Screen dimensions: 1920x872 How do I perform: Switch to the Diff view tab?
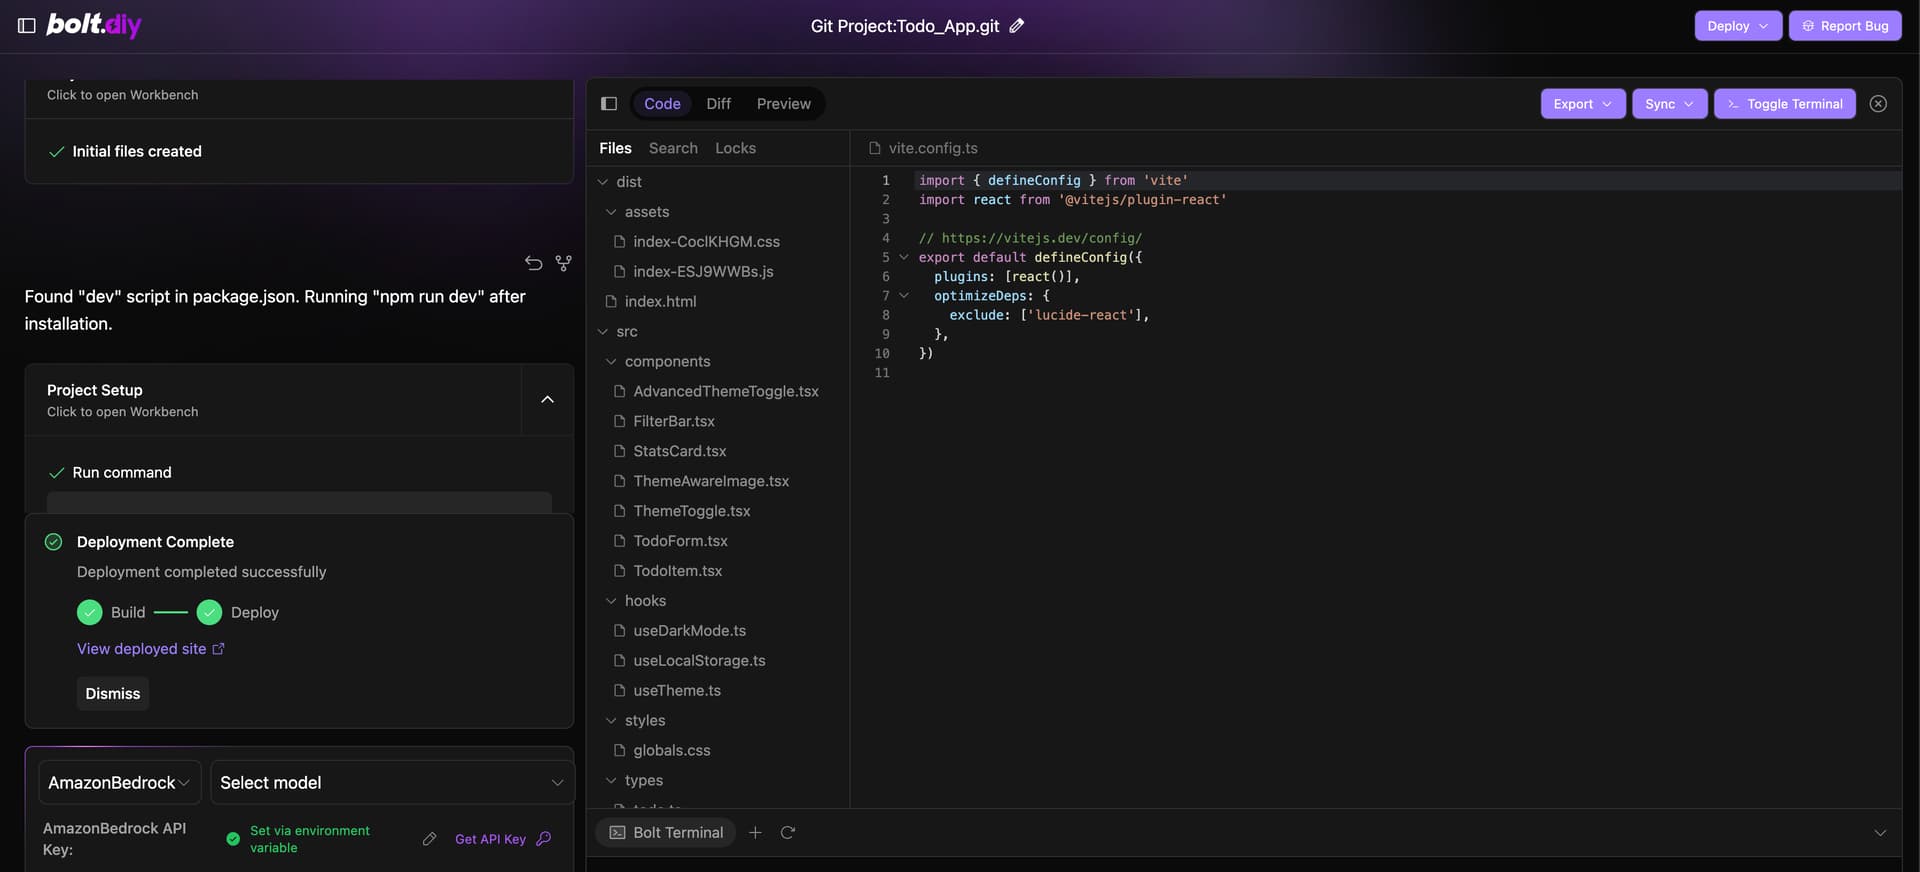point(718,104)
